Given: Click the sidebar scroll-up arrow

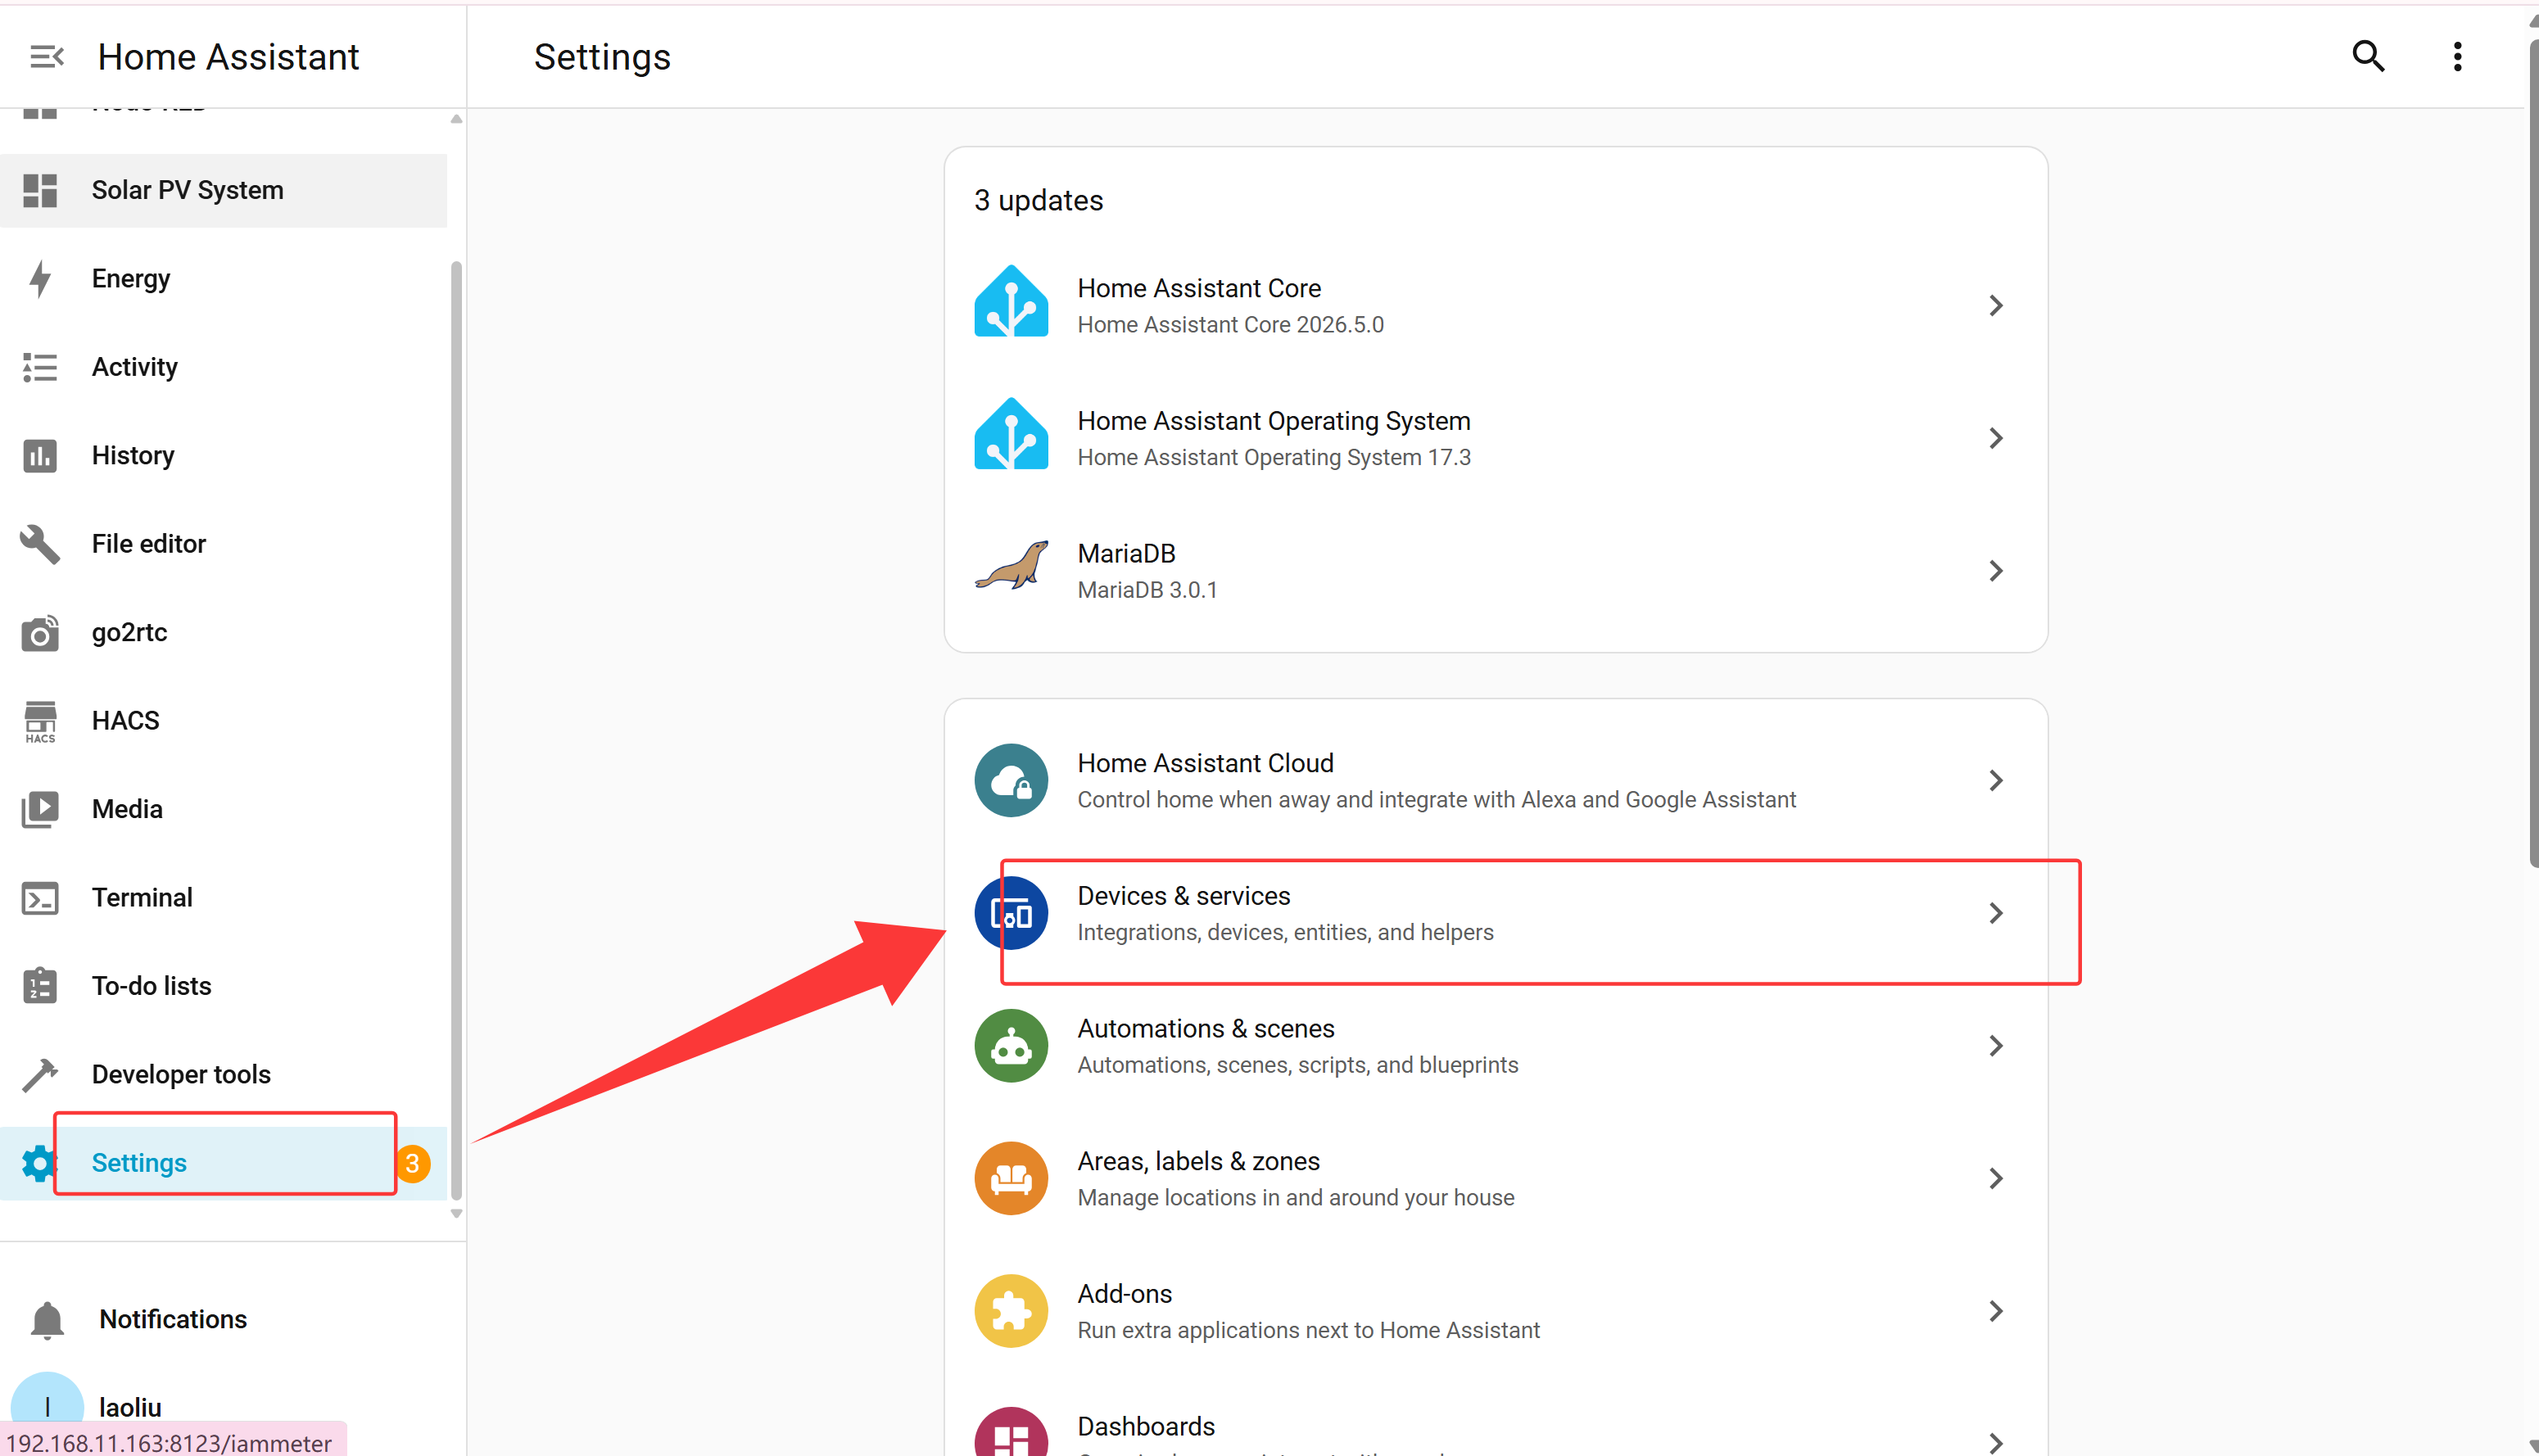Looking at the screenshot, I should point(456,119).
